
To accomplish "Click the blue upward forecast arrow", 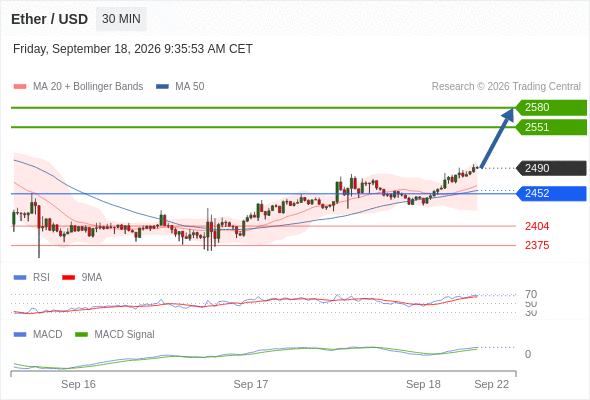I will [x=497, y=138].
